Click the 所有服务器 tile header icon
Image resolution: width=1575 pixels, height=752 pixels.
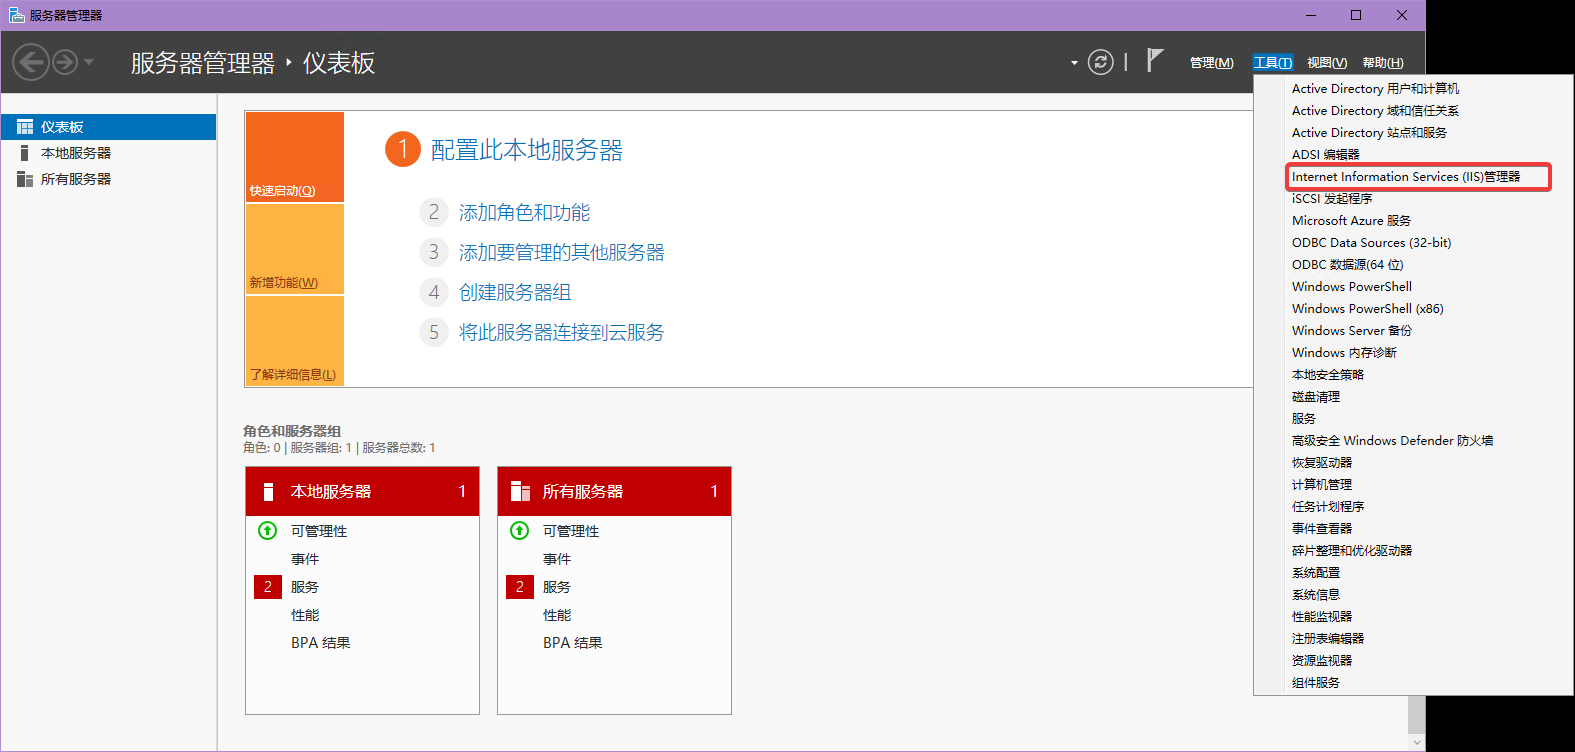coord(520,491)
